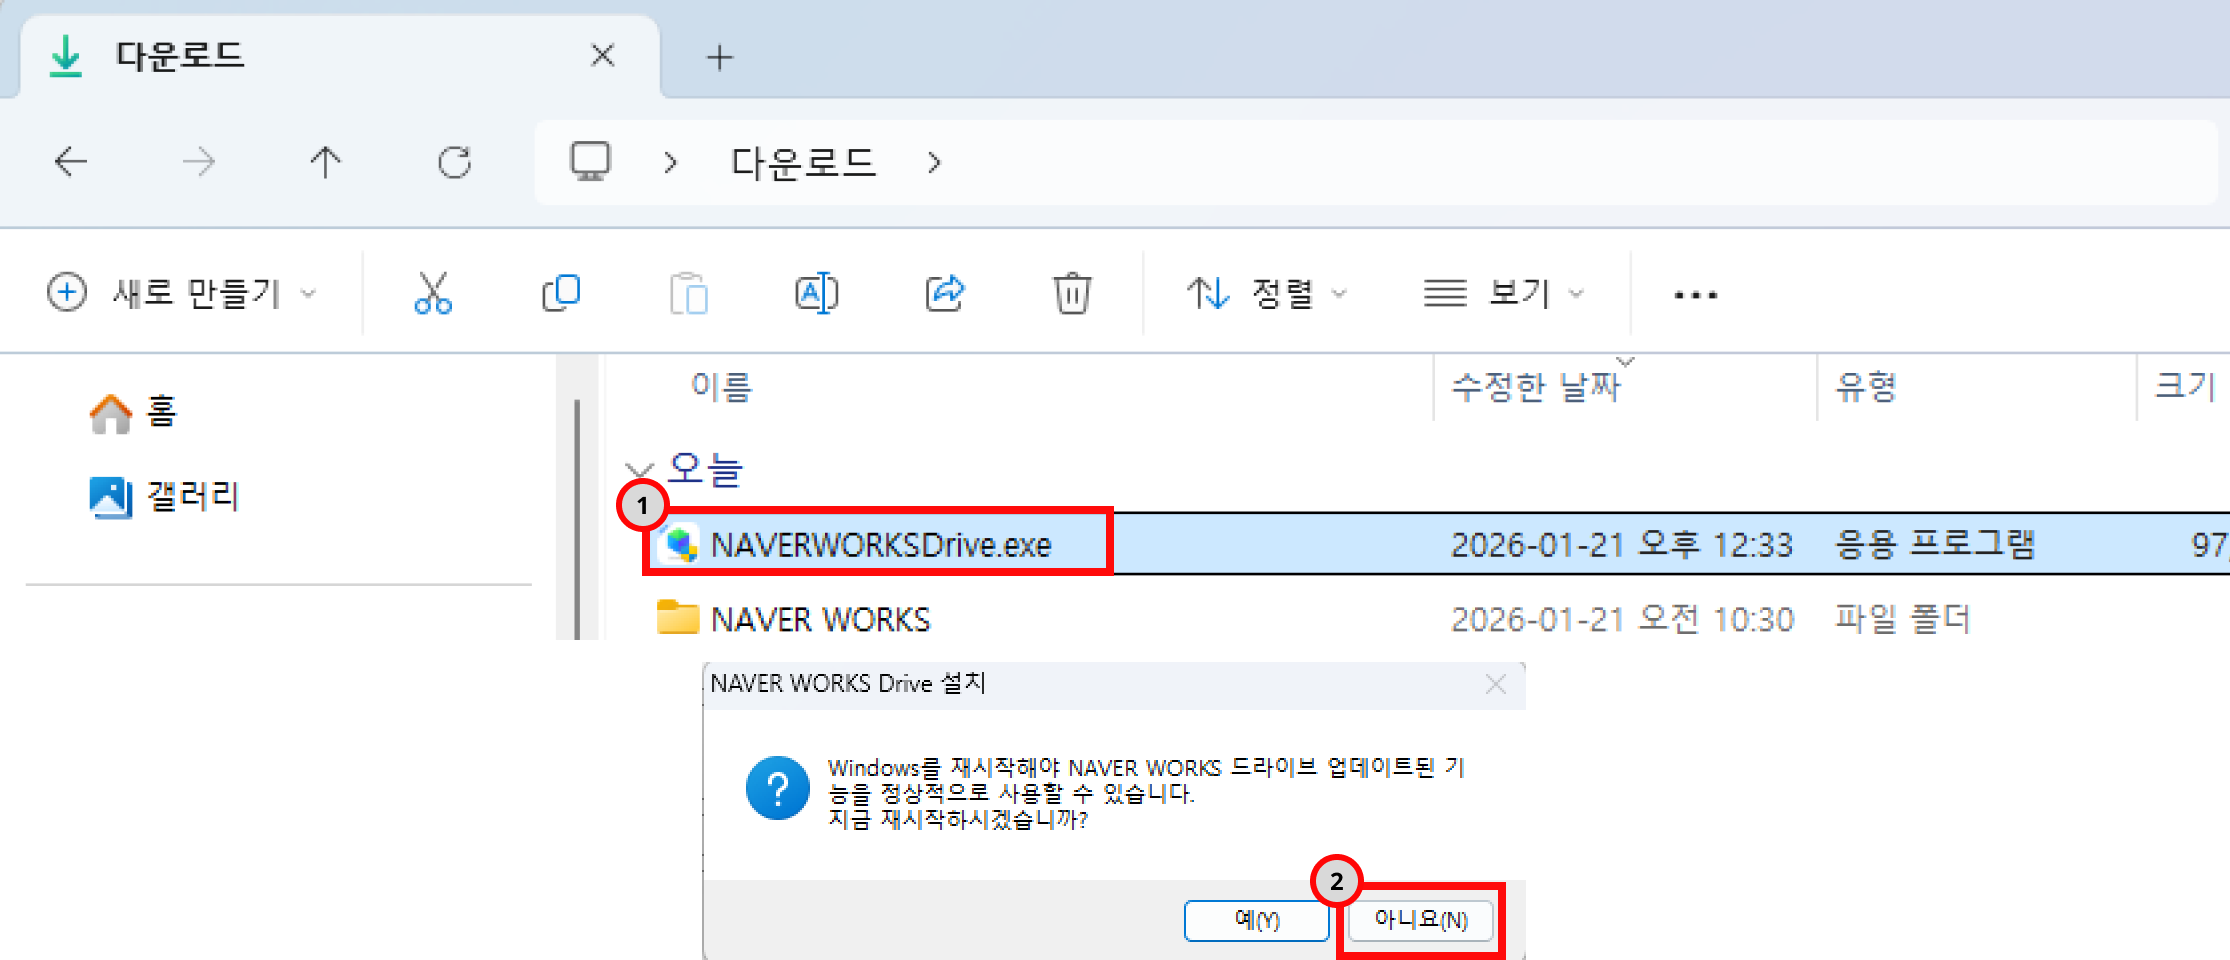
Task: Open the 정렬 sort dropdown
Action: click(x=1268, y=293)
